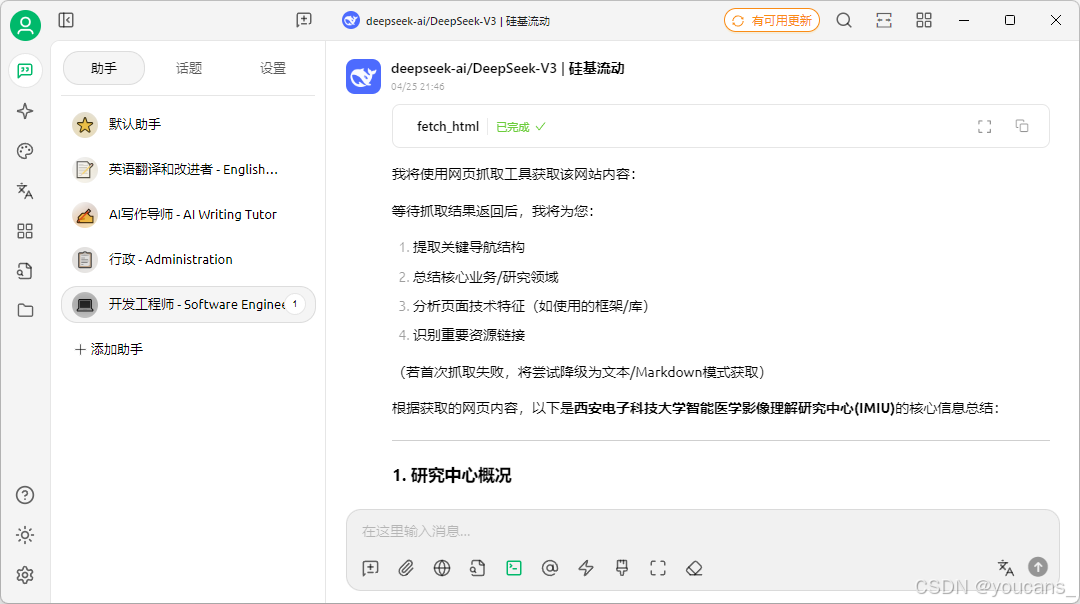
Task: Copy the fetch_html tool result
Action: coord(1022,126)
